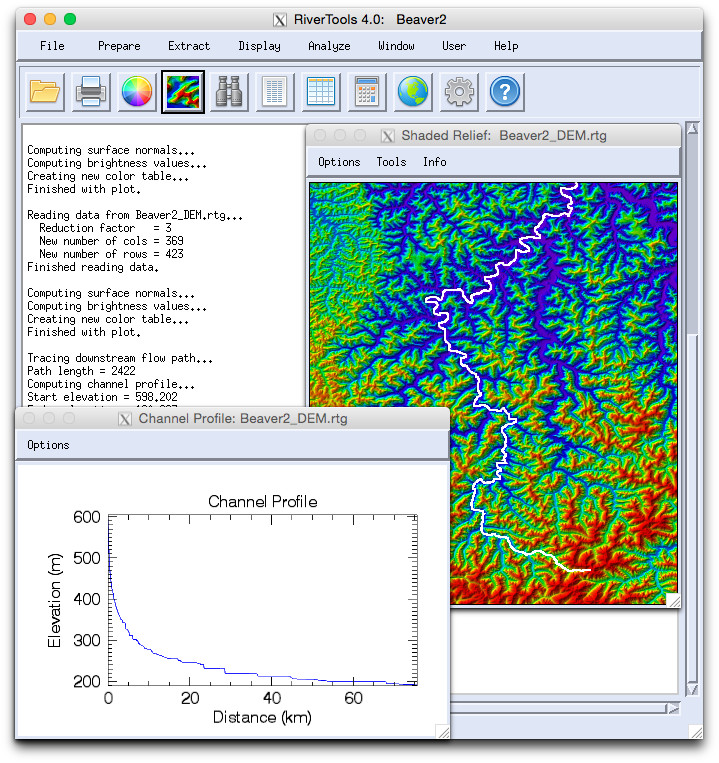Open the data table grid icon
This screenshot has height=763, width=719.
(321, 93)
